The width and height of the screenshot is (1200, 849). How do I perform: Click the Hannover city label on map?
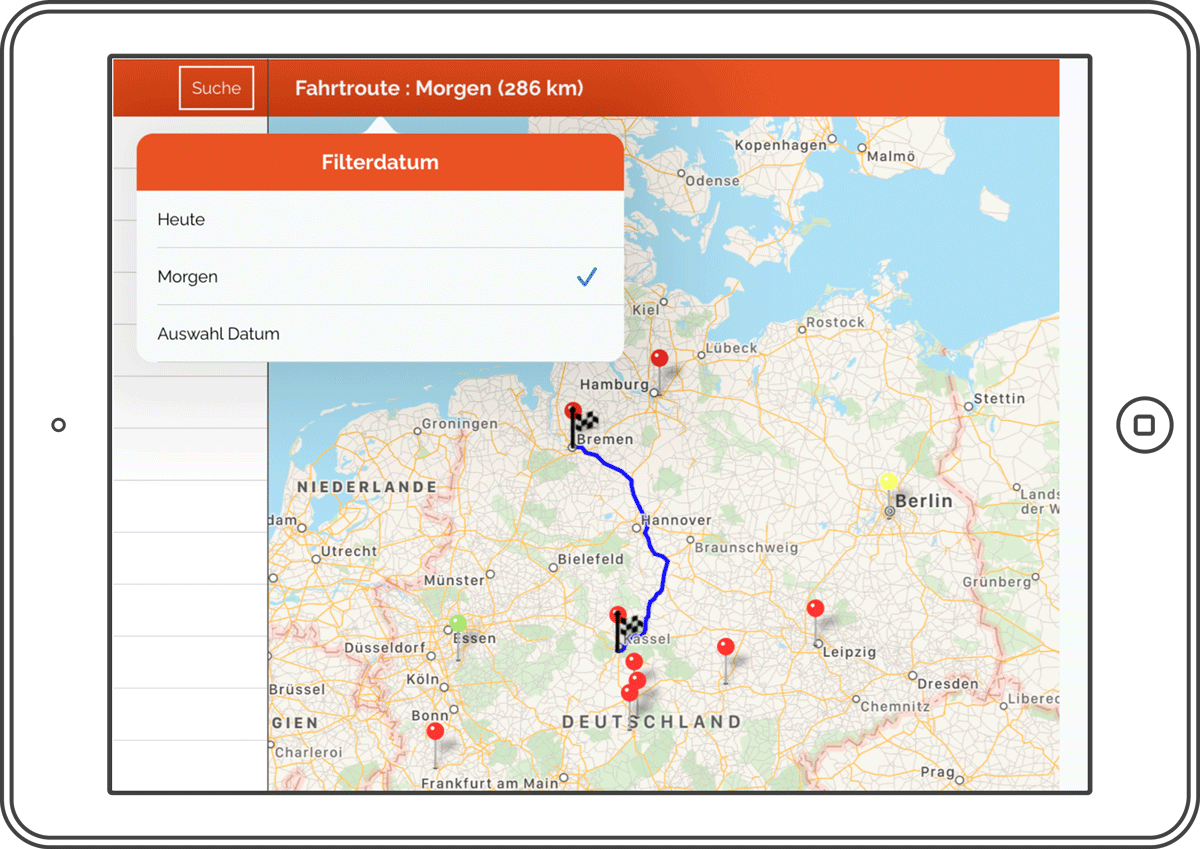pos(677,520)
